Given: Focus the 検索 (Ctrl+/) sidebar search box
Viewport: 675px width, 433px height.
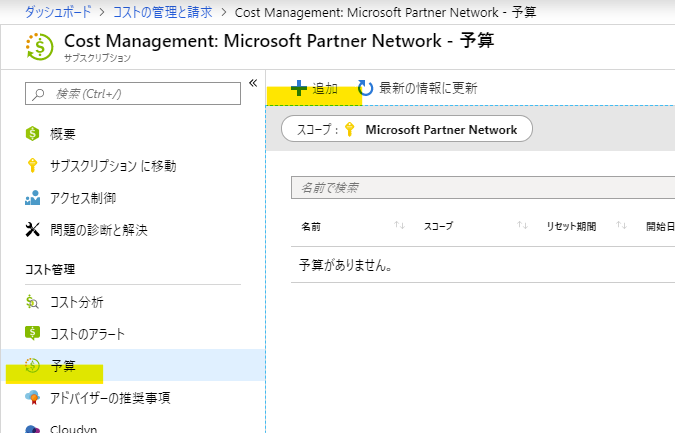Looking at the screenshot, I should pos(133,93).
